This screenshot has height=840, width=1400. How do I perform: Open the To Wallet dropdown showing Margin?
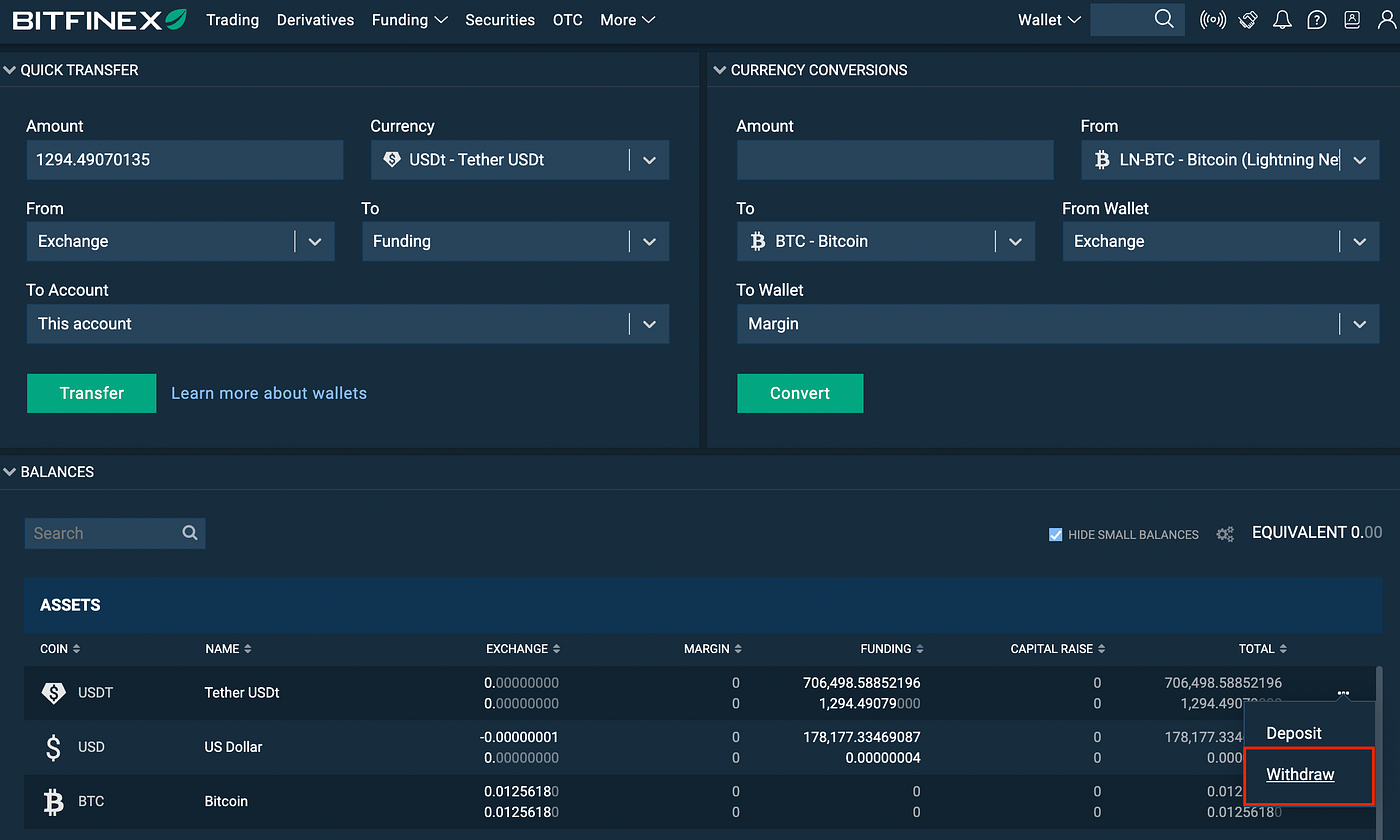click(x=1058, y=324)
